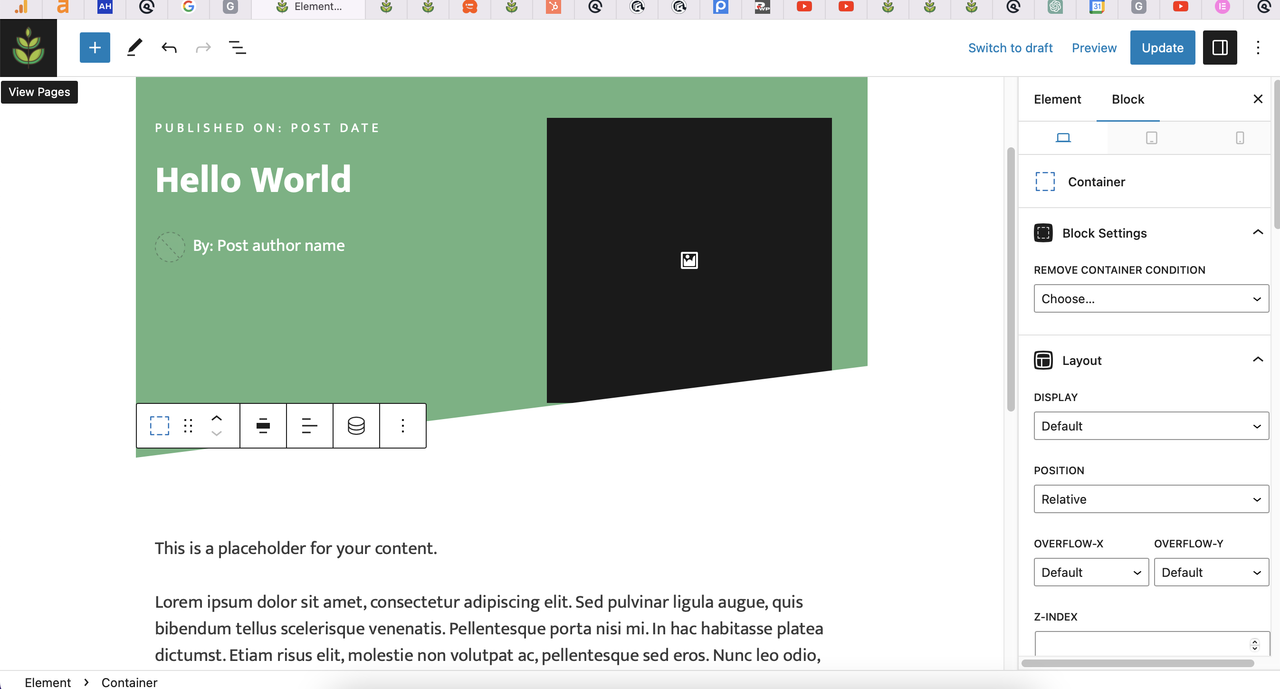This screenshot has width=1280, height=689.
Task: Click the Hello World heading
Action: pos(253,180)
